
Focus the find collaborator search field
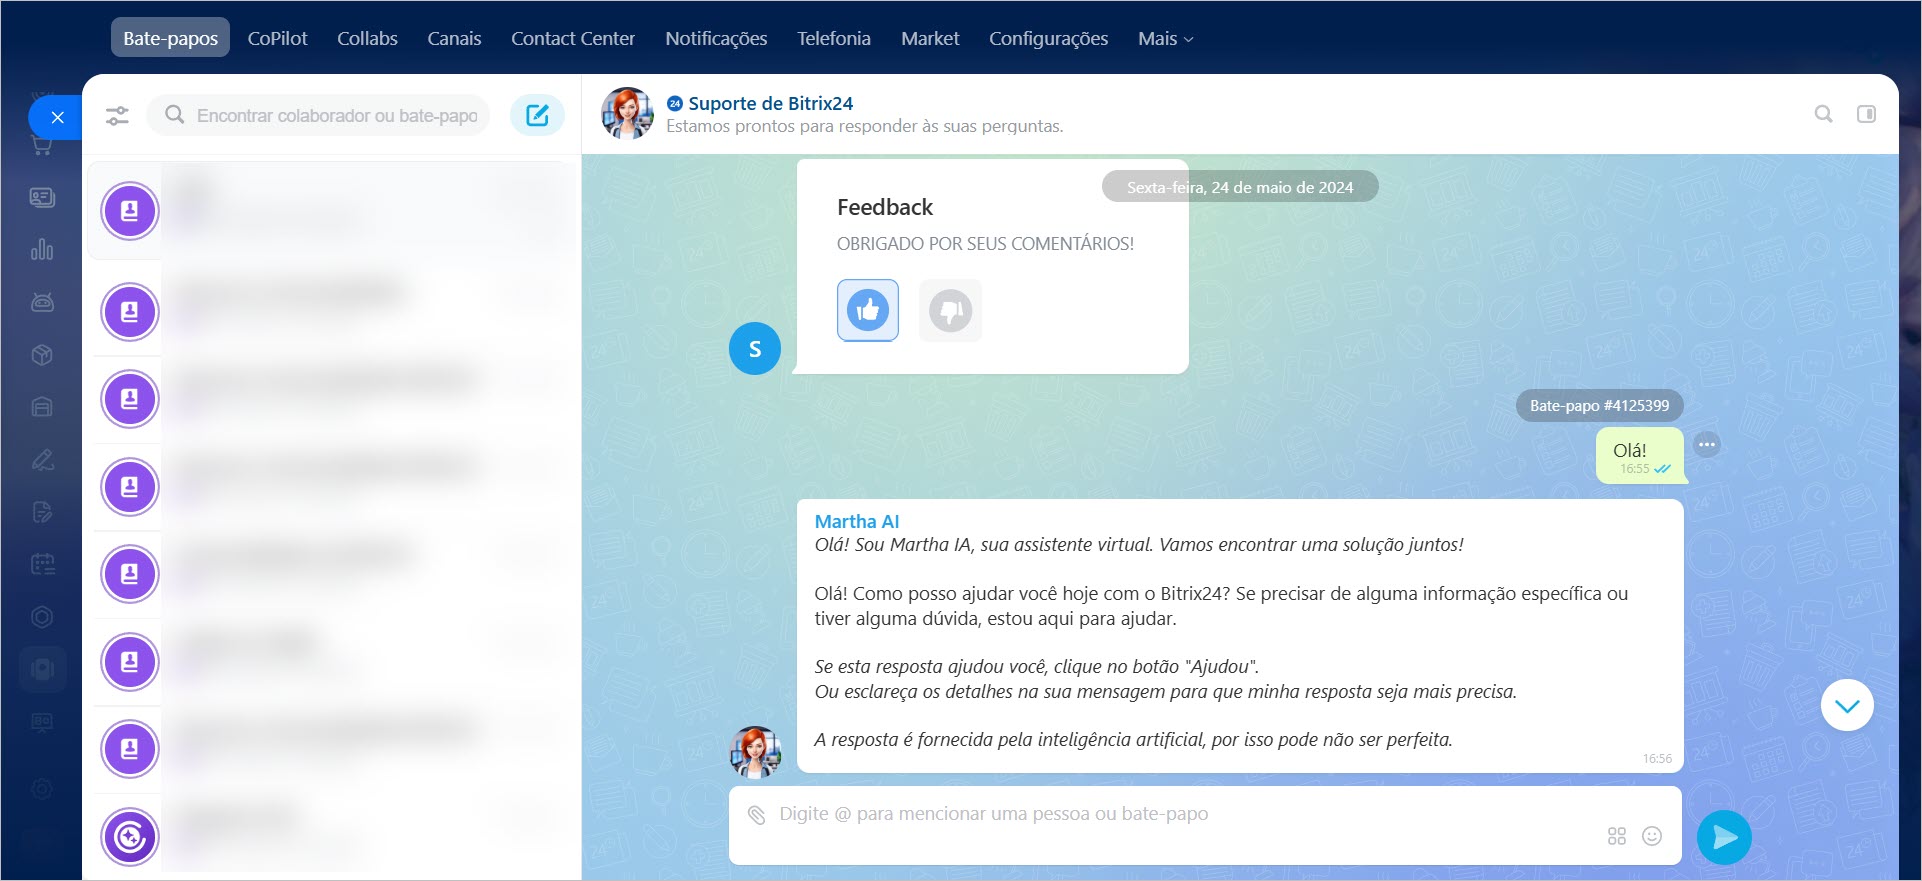pyautogui.click(x=336, y=116)
